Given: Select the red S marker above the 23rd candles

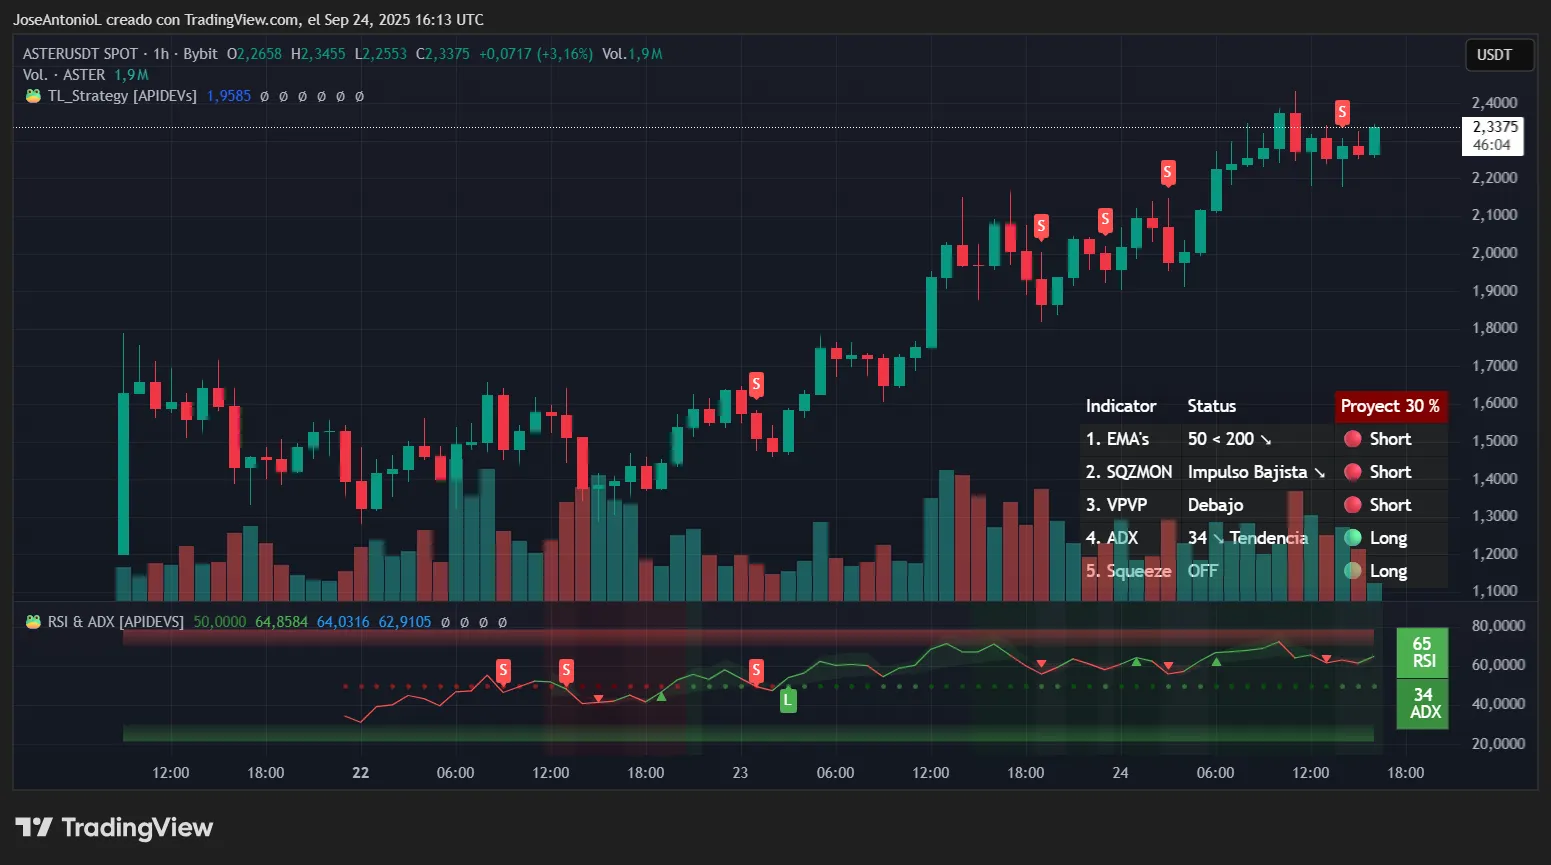Looking at the screenshot, I should pyautogui.click(x=756, y=384).
